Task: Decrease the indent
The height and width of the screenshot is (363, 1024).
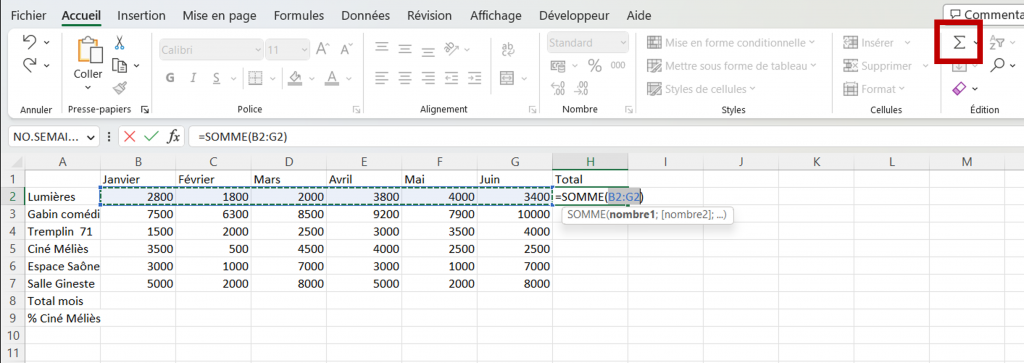Action: coord(451,78)
